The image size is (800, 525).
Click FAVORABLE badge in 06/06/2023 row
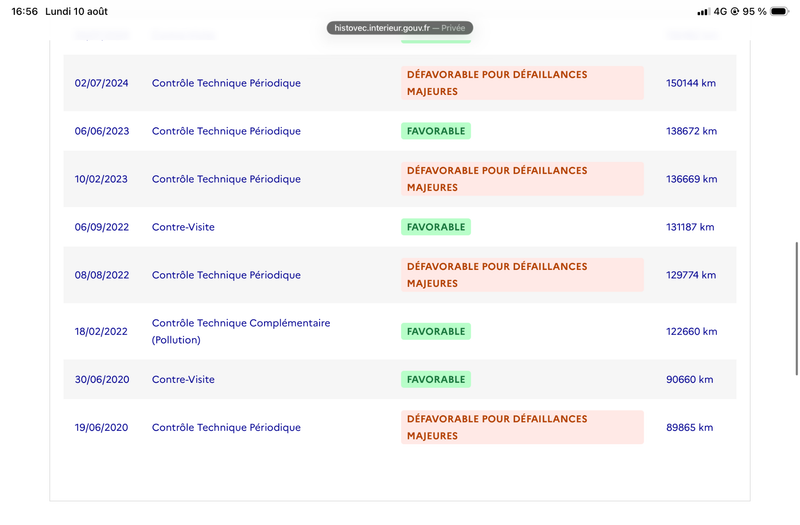coord(436,131)
